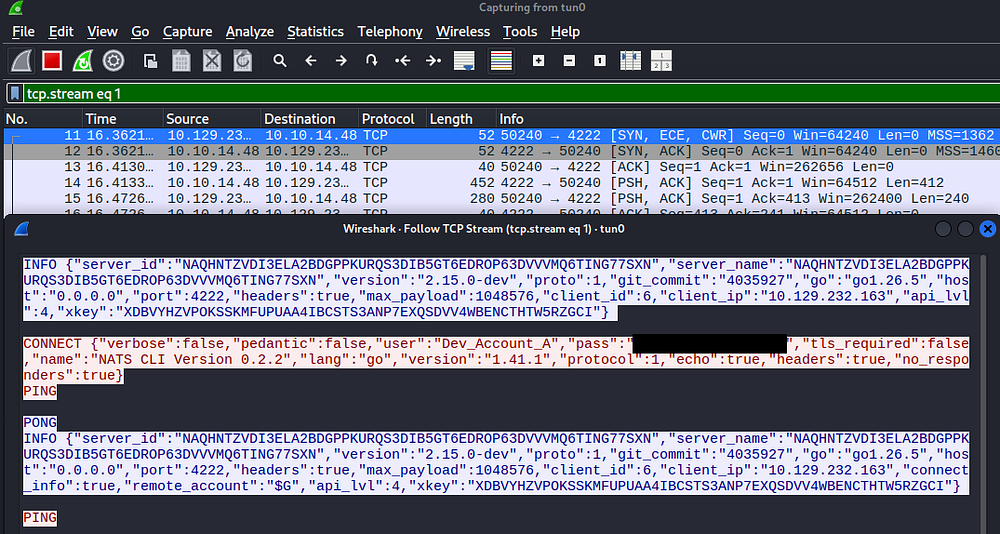Open capture options gear icon
1000x534 pixels.
114,61
